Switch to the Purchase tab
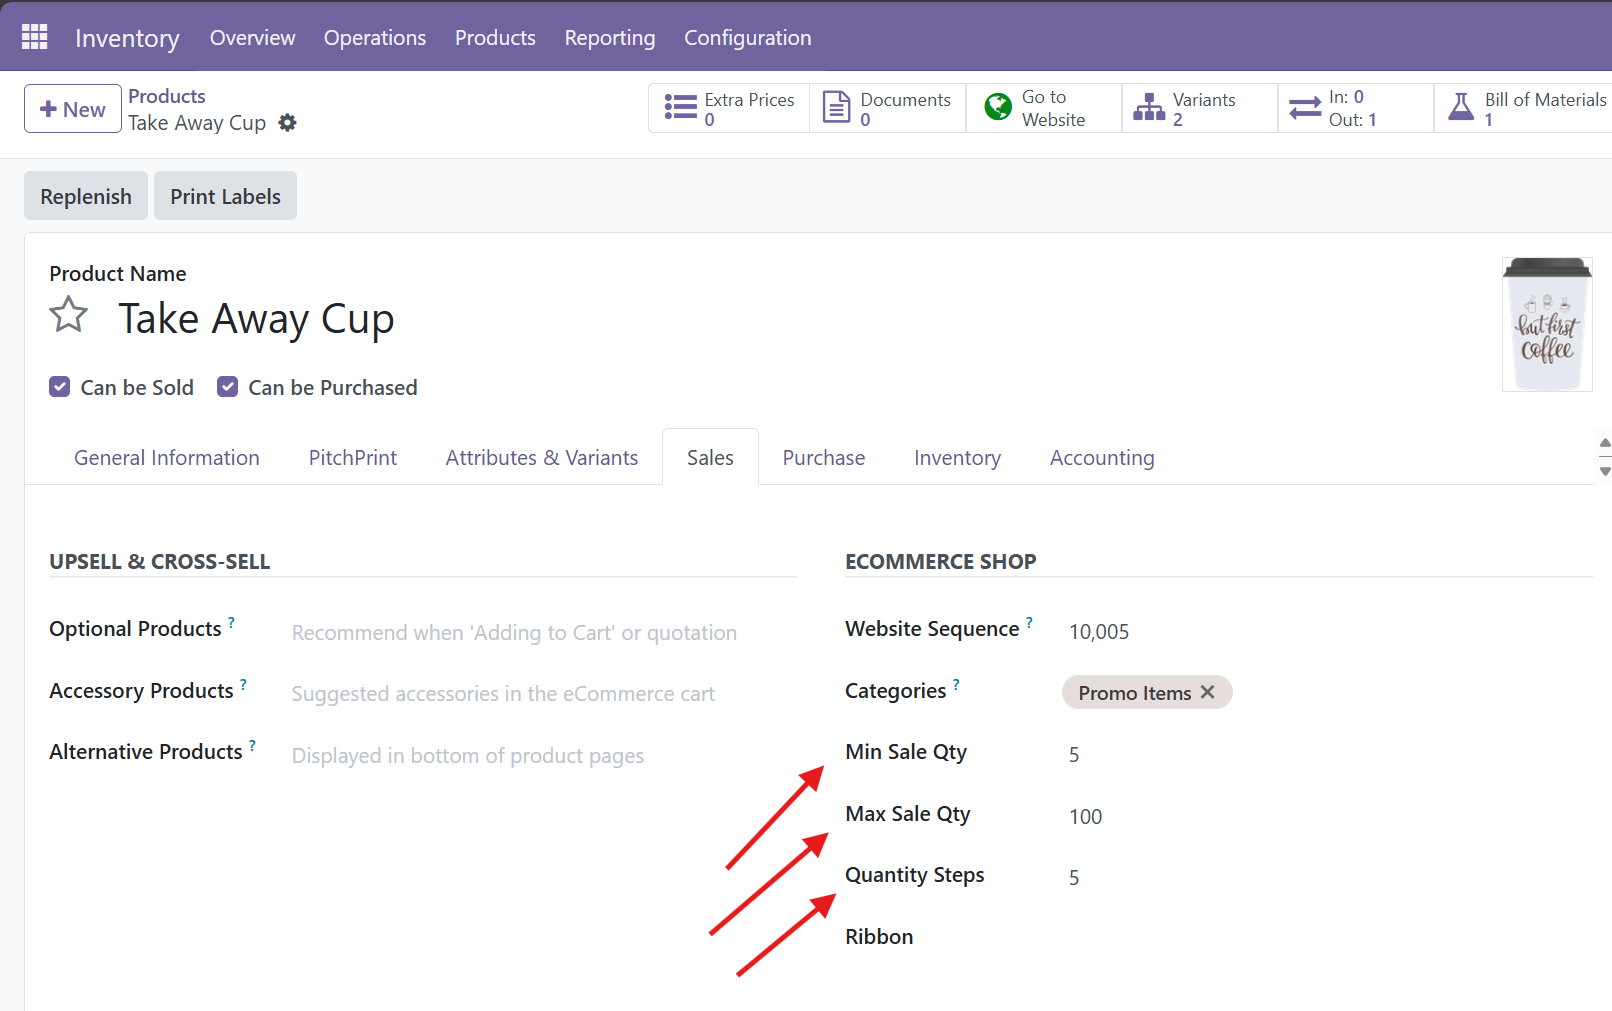Screen dimensions: 1612x1011 [824, 457]
